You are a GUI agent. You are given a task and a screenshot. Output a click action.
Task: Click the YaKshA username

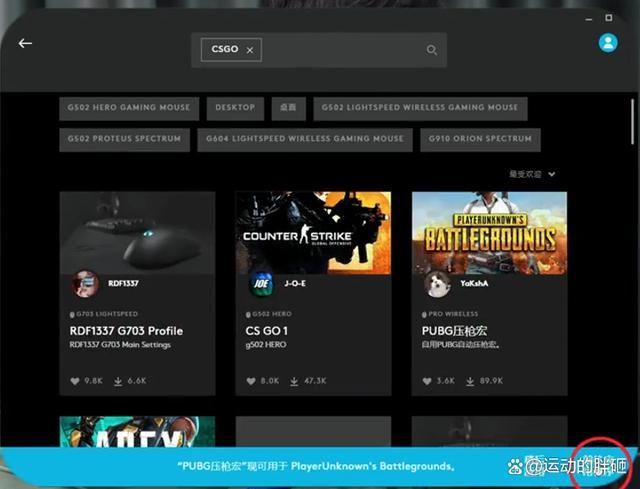point(474,283)
